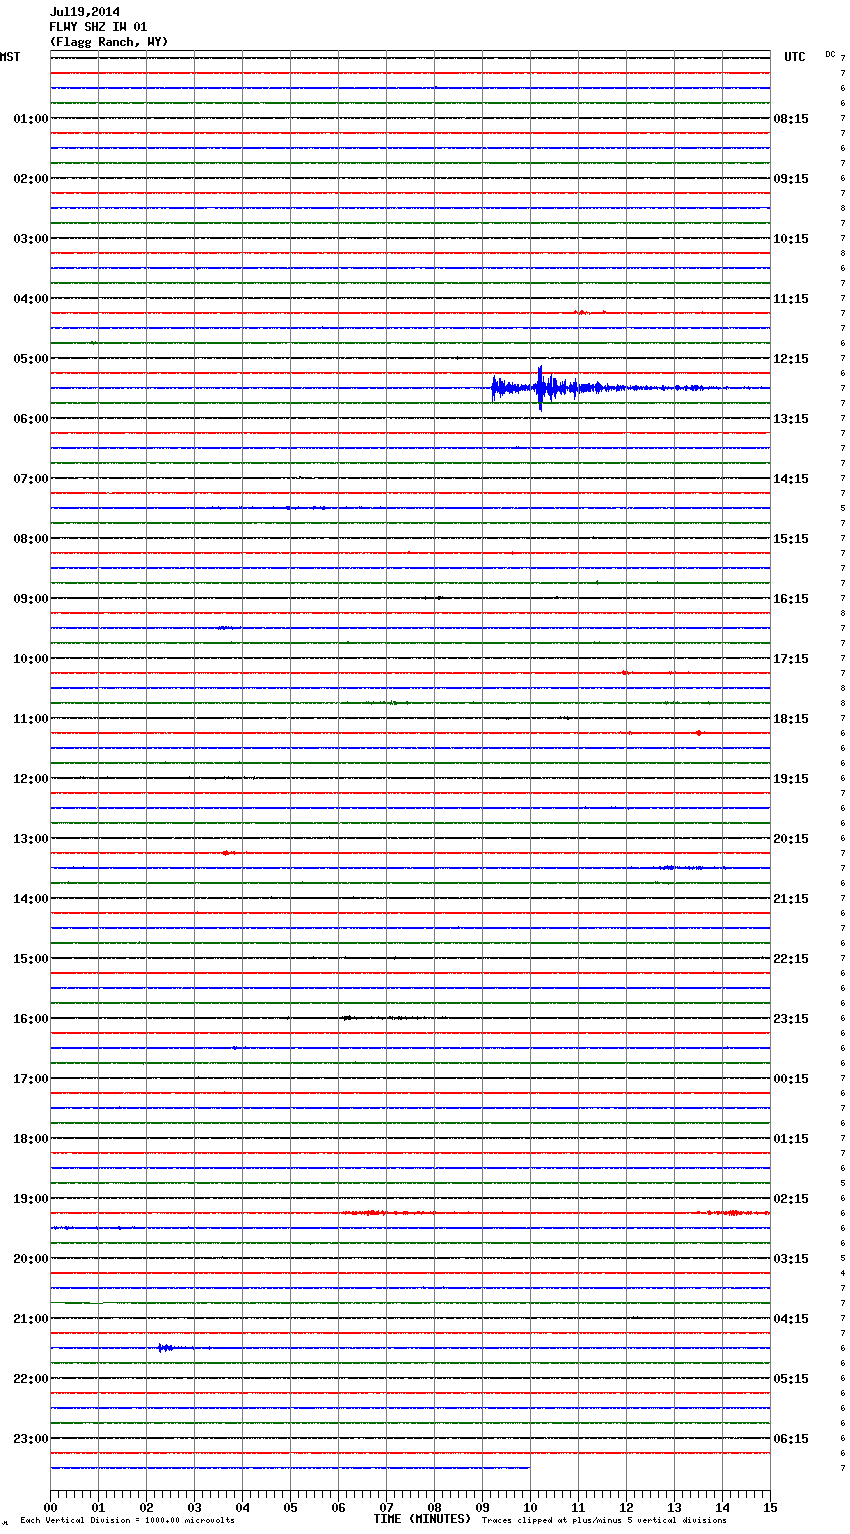
Task: Click the 10 minute axis tick label
Action: pyautogui.click(x=530, y=1507)
